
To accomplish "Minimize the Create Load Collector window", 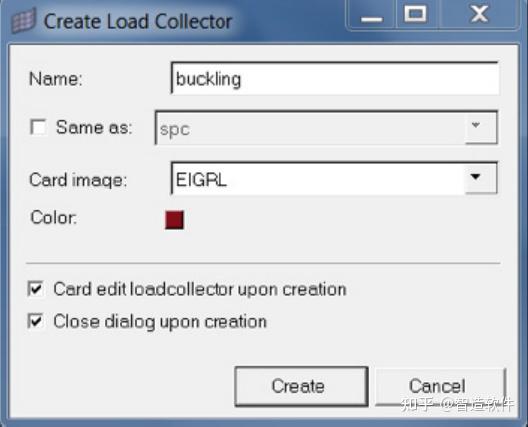I will point(371,16).
